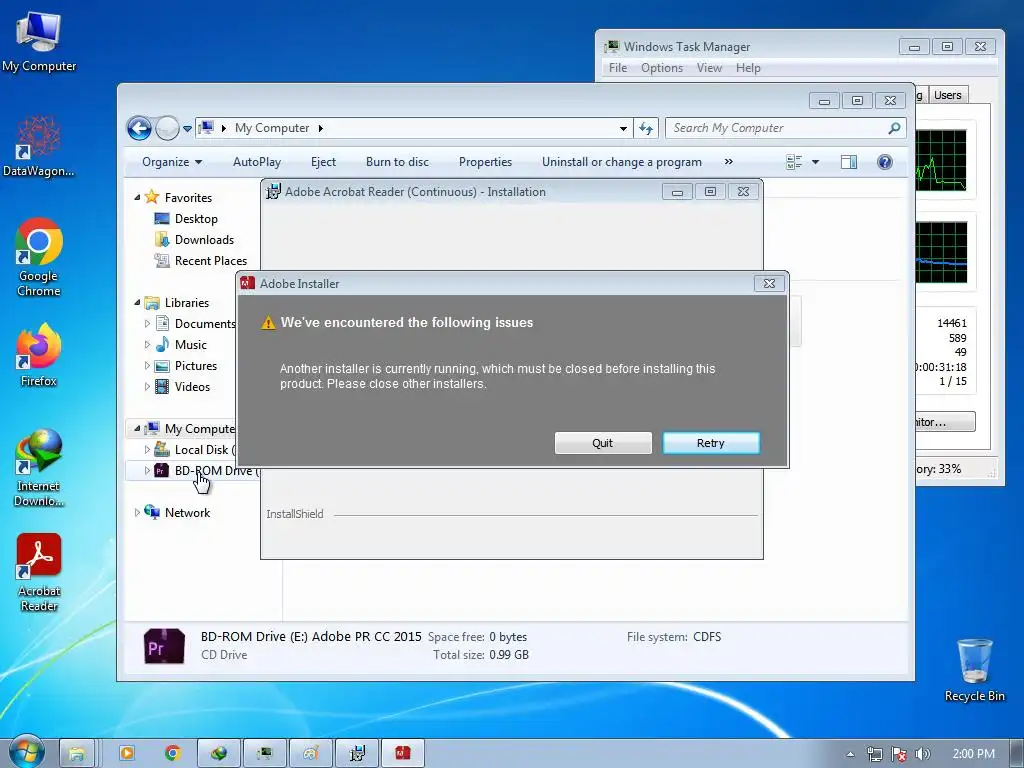Click AutoPlay in the Explorer toolbar

pos(257,162)
